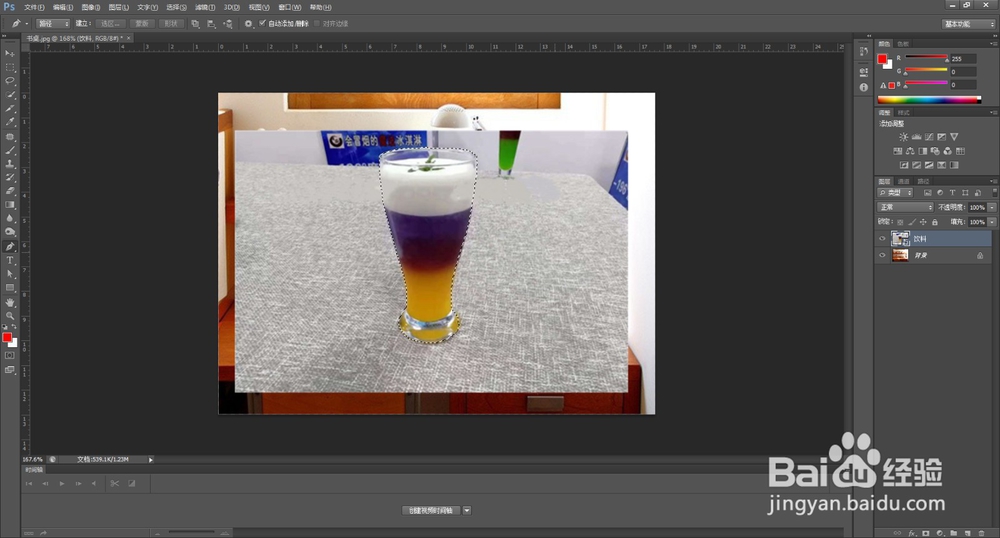Click the Curves adjustment icon
This screenshot has width=1000, height=538.
(929, 137)
